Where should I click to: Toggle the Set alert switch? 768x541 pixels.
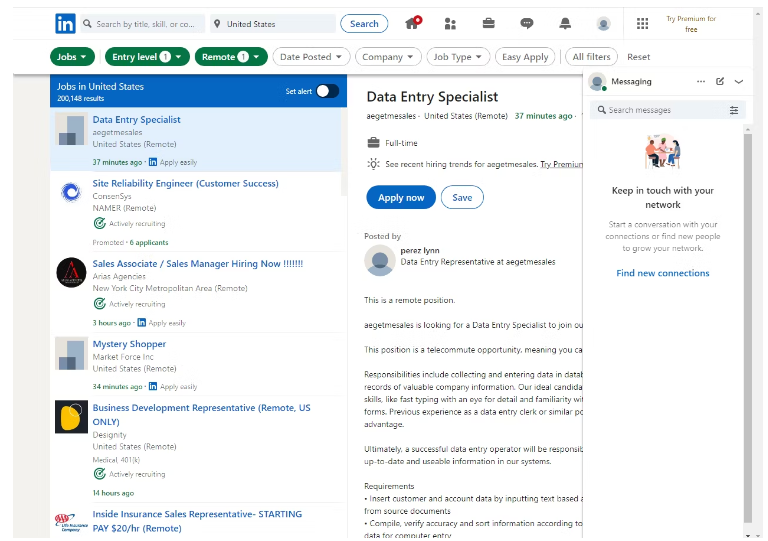point(327,91)
